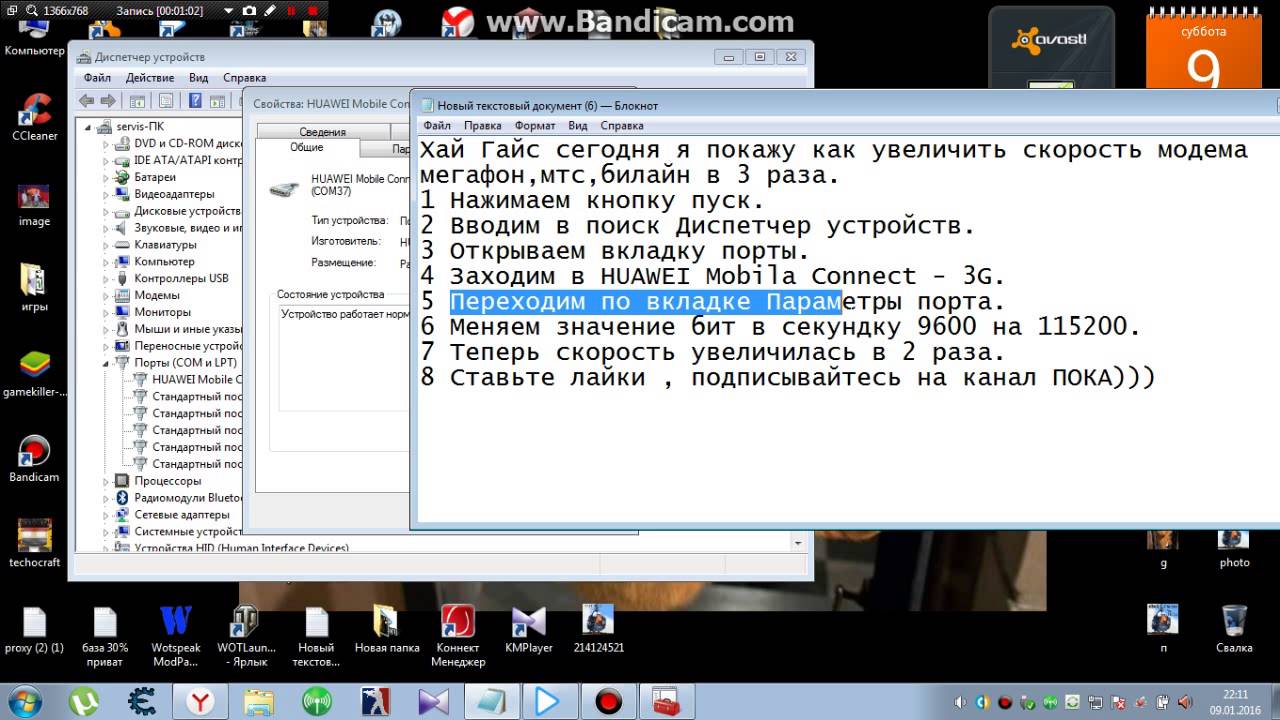
Task: Click the 'Теперь скорость увеличилась' line in Notepad
Action: tap(713, 352)
